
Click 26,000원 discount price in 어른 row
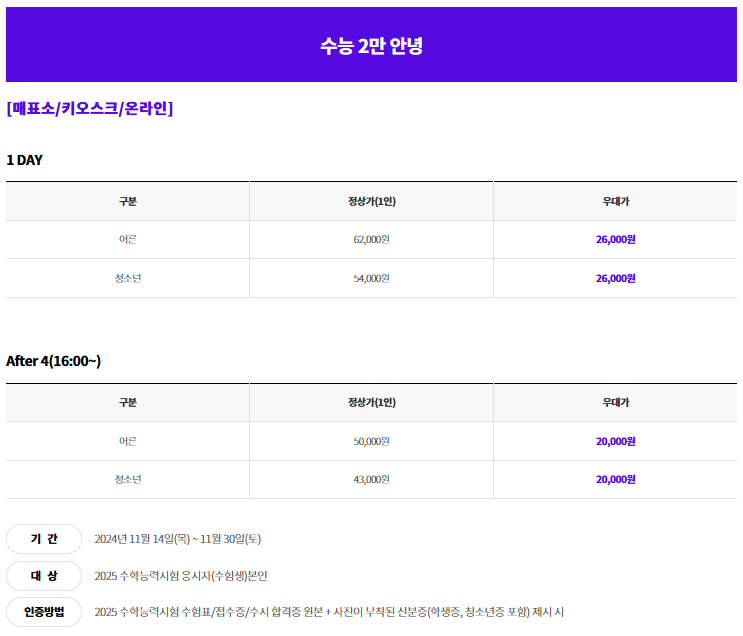616,239
